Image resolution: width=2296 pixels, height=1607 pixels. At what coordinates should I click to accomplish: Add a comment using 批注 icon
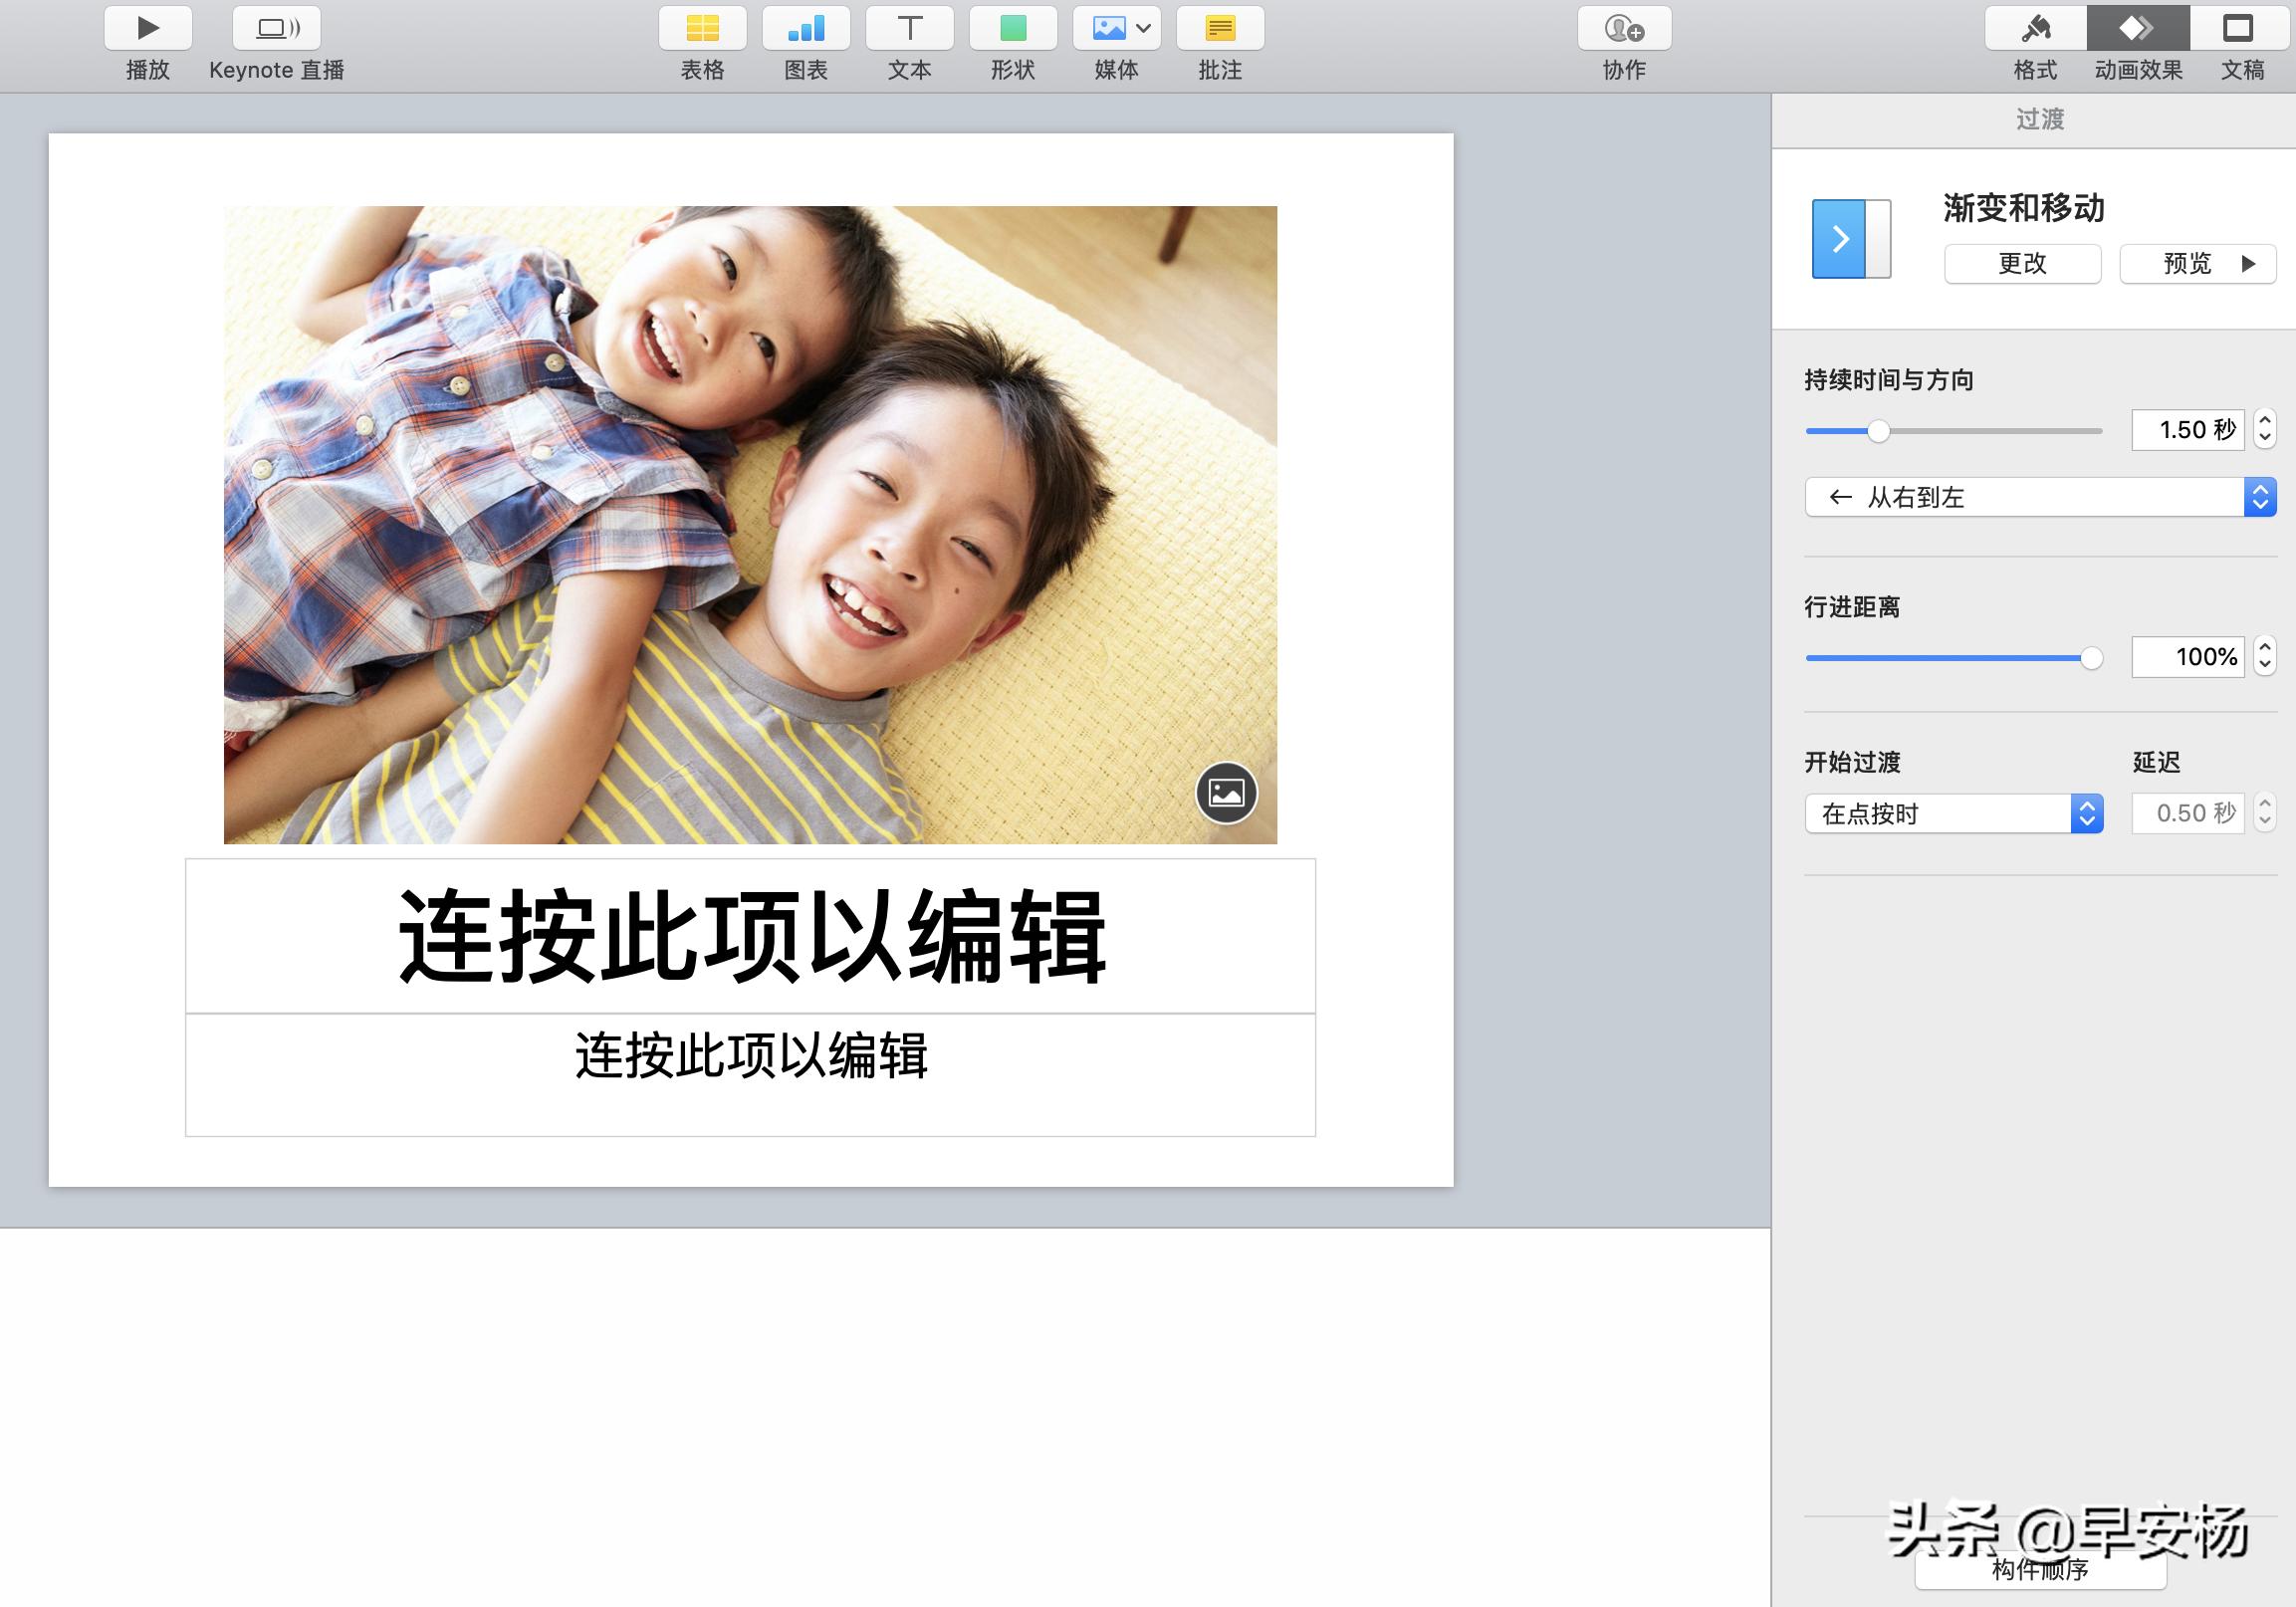[x=1220, y=27]
